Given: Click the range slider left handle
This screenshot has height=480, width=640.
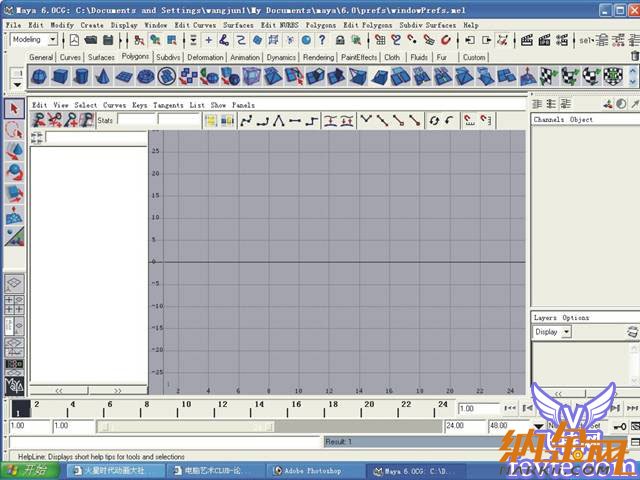Looking at the screenshot, I should (104, 427).
